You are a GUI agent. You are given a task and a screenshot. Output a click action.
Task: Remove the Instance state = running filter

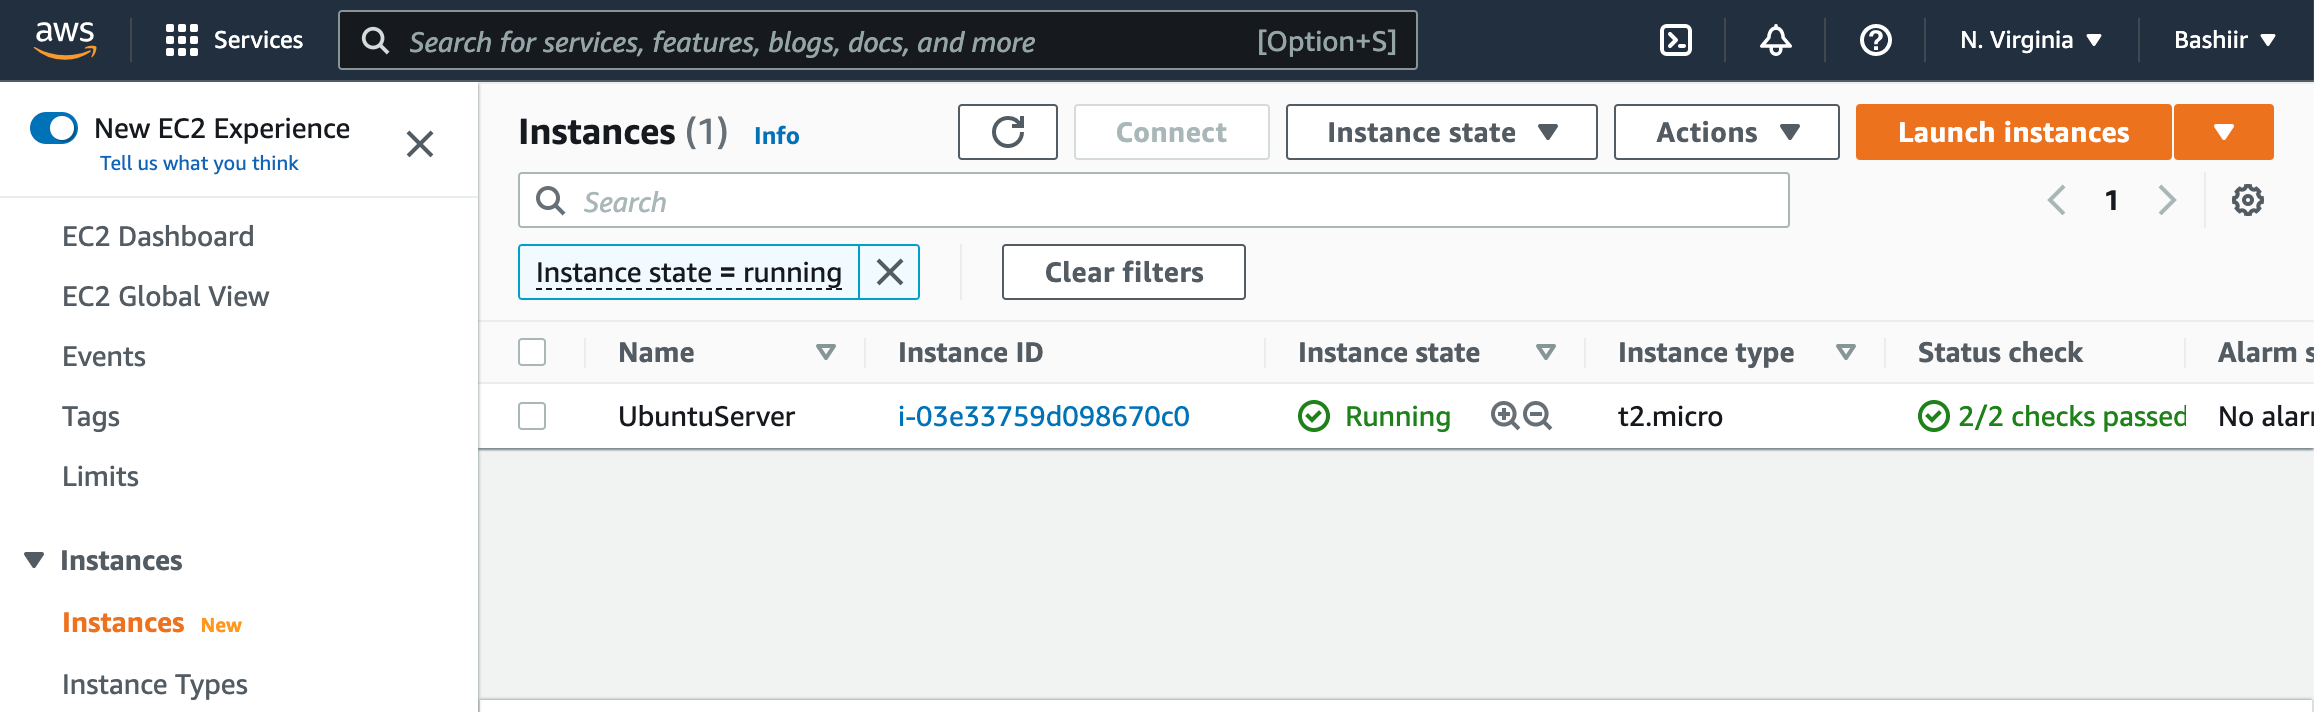pyautogui.click(x=889, y=272)
